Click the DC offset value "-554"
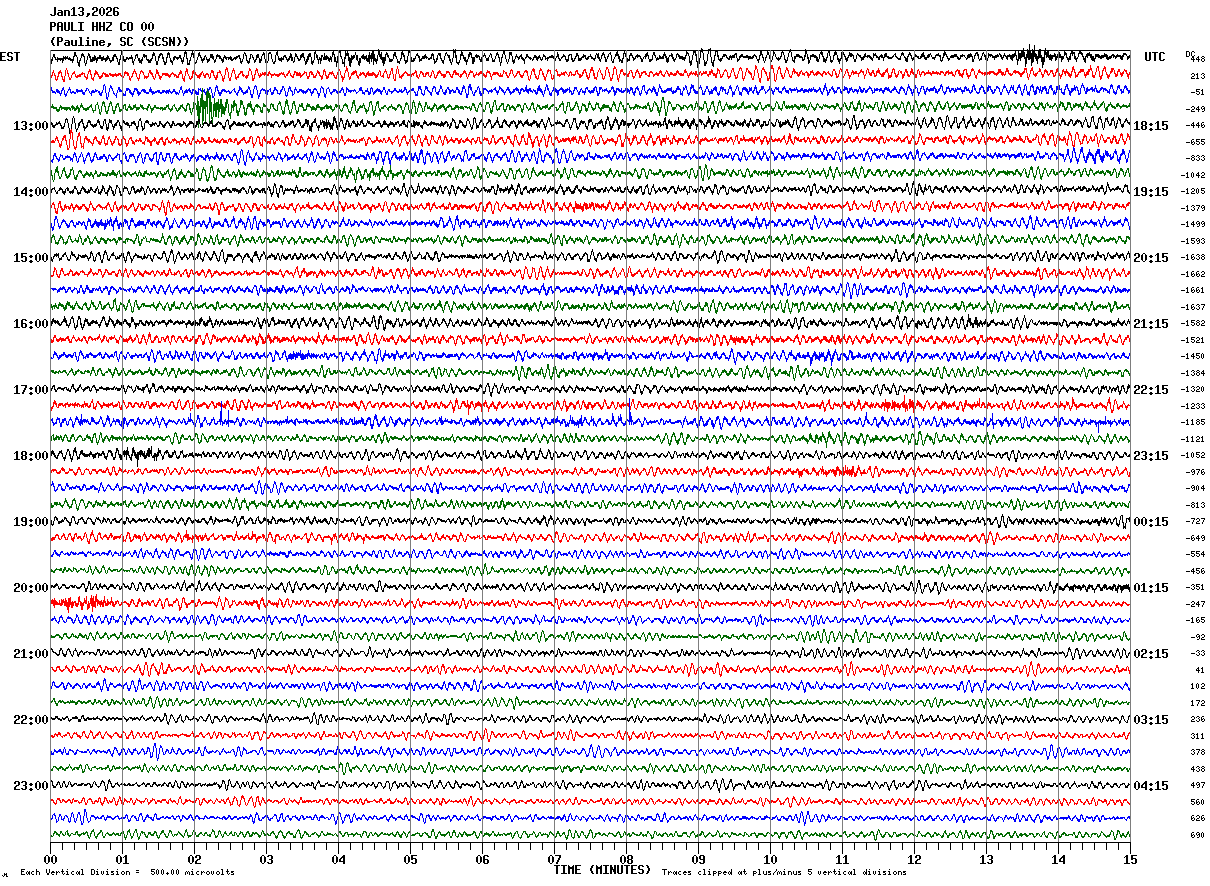 (x=1195, y=554)
